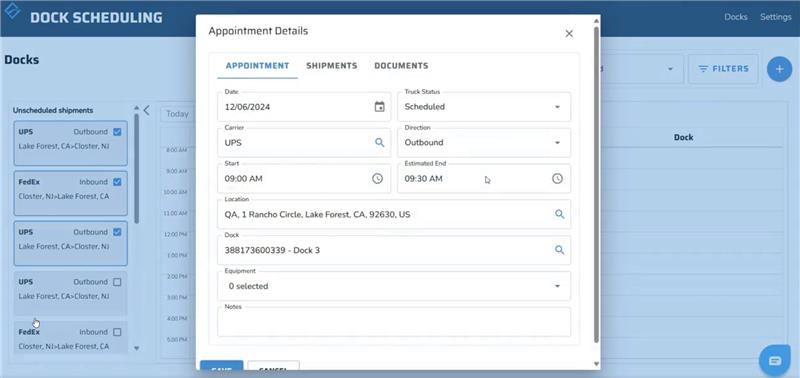
Task: Click the Location search magnifier icon
Action: (560, 214)
